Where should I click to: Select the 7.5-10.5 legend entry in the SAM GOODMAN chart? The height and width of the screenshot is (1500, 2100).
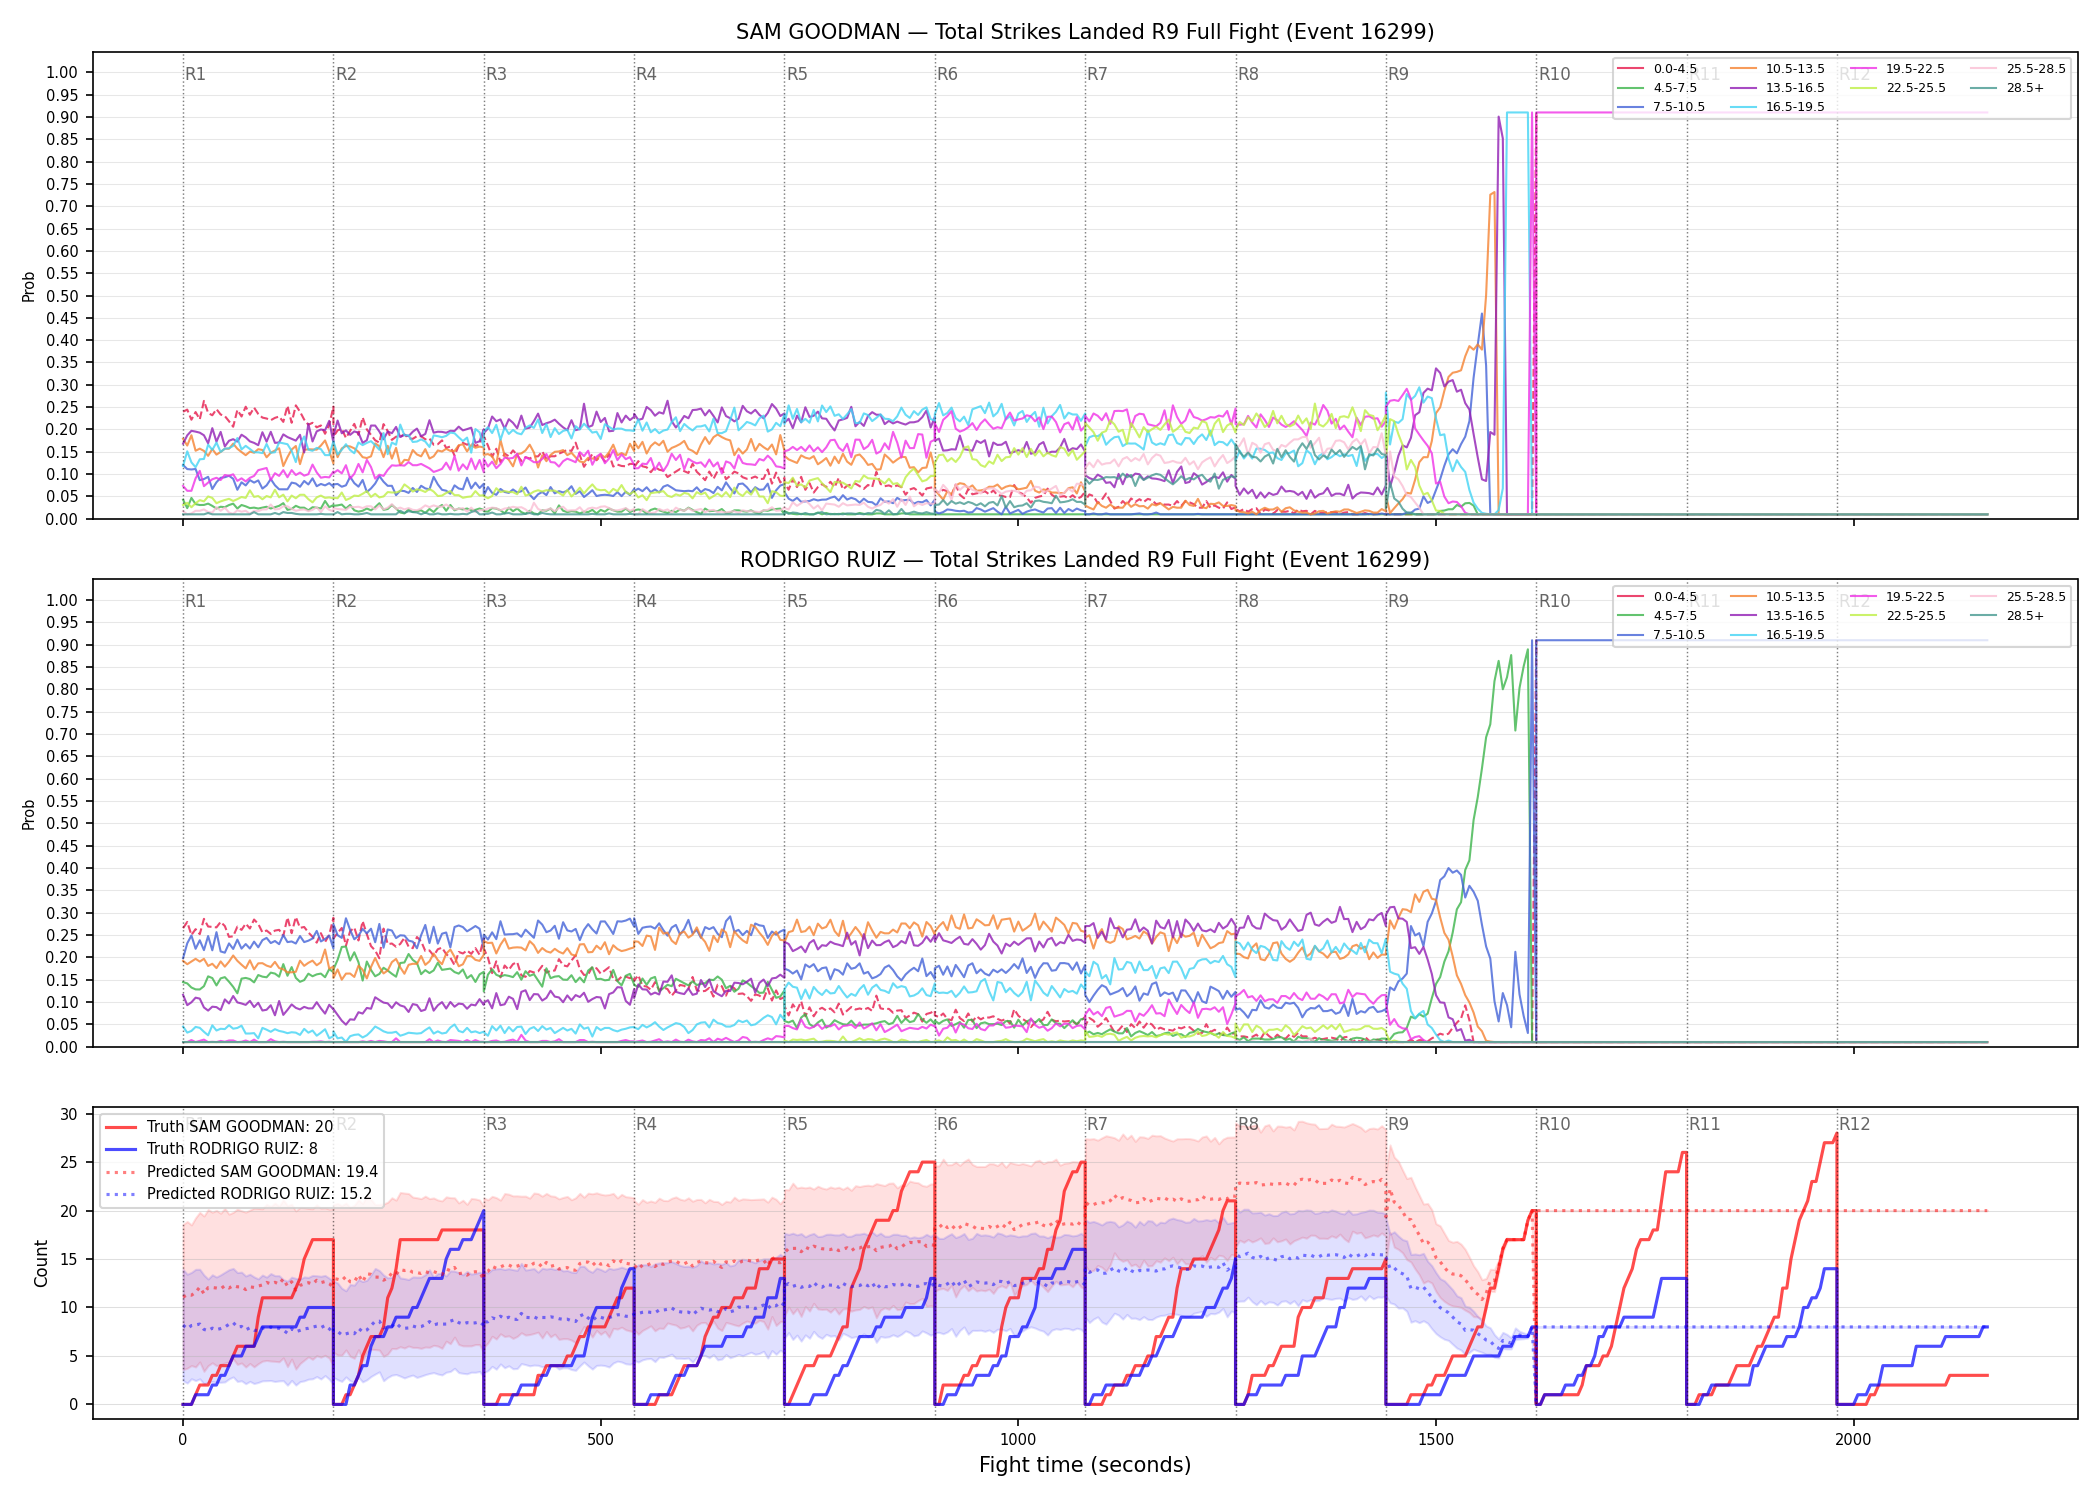1661,107
